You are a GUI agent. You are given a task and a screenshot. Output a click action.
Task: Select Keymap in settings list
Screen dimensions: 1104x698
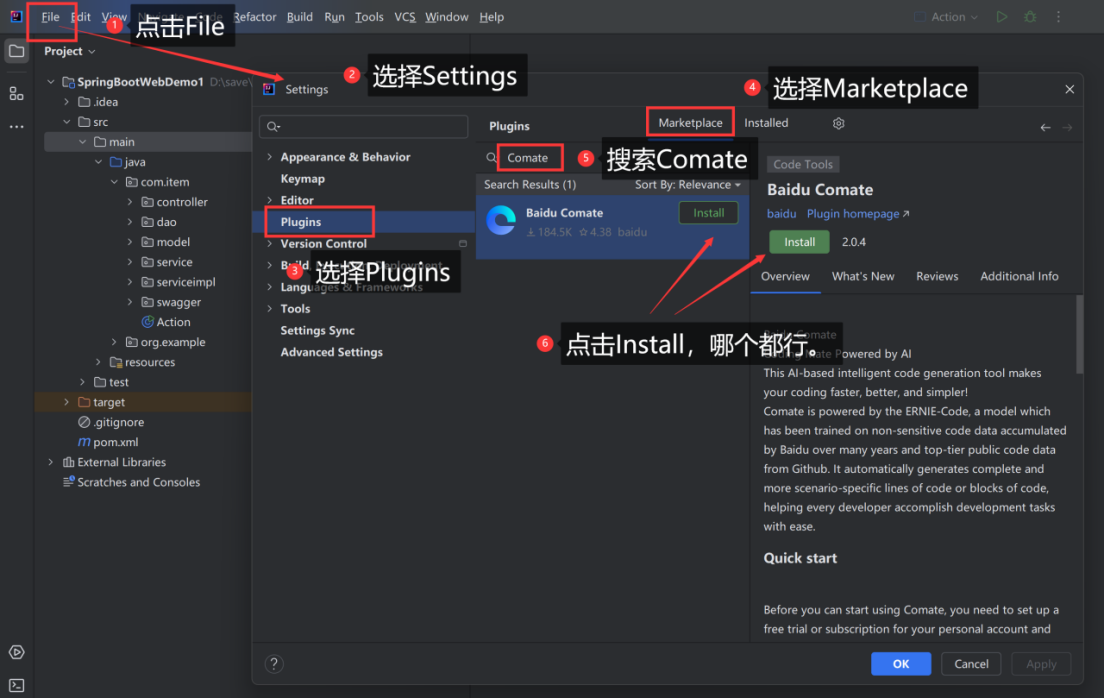coord(302,178)
